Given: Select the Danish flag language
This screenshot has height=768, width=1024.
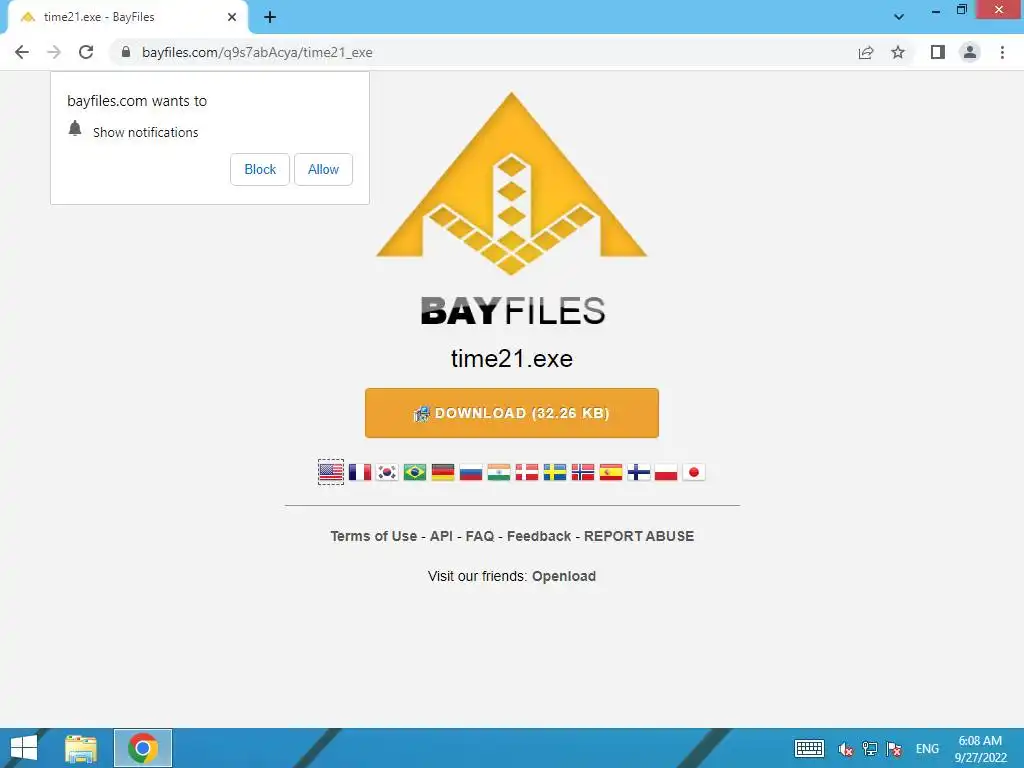Looking at the screenshot, I should [527, 472].
